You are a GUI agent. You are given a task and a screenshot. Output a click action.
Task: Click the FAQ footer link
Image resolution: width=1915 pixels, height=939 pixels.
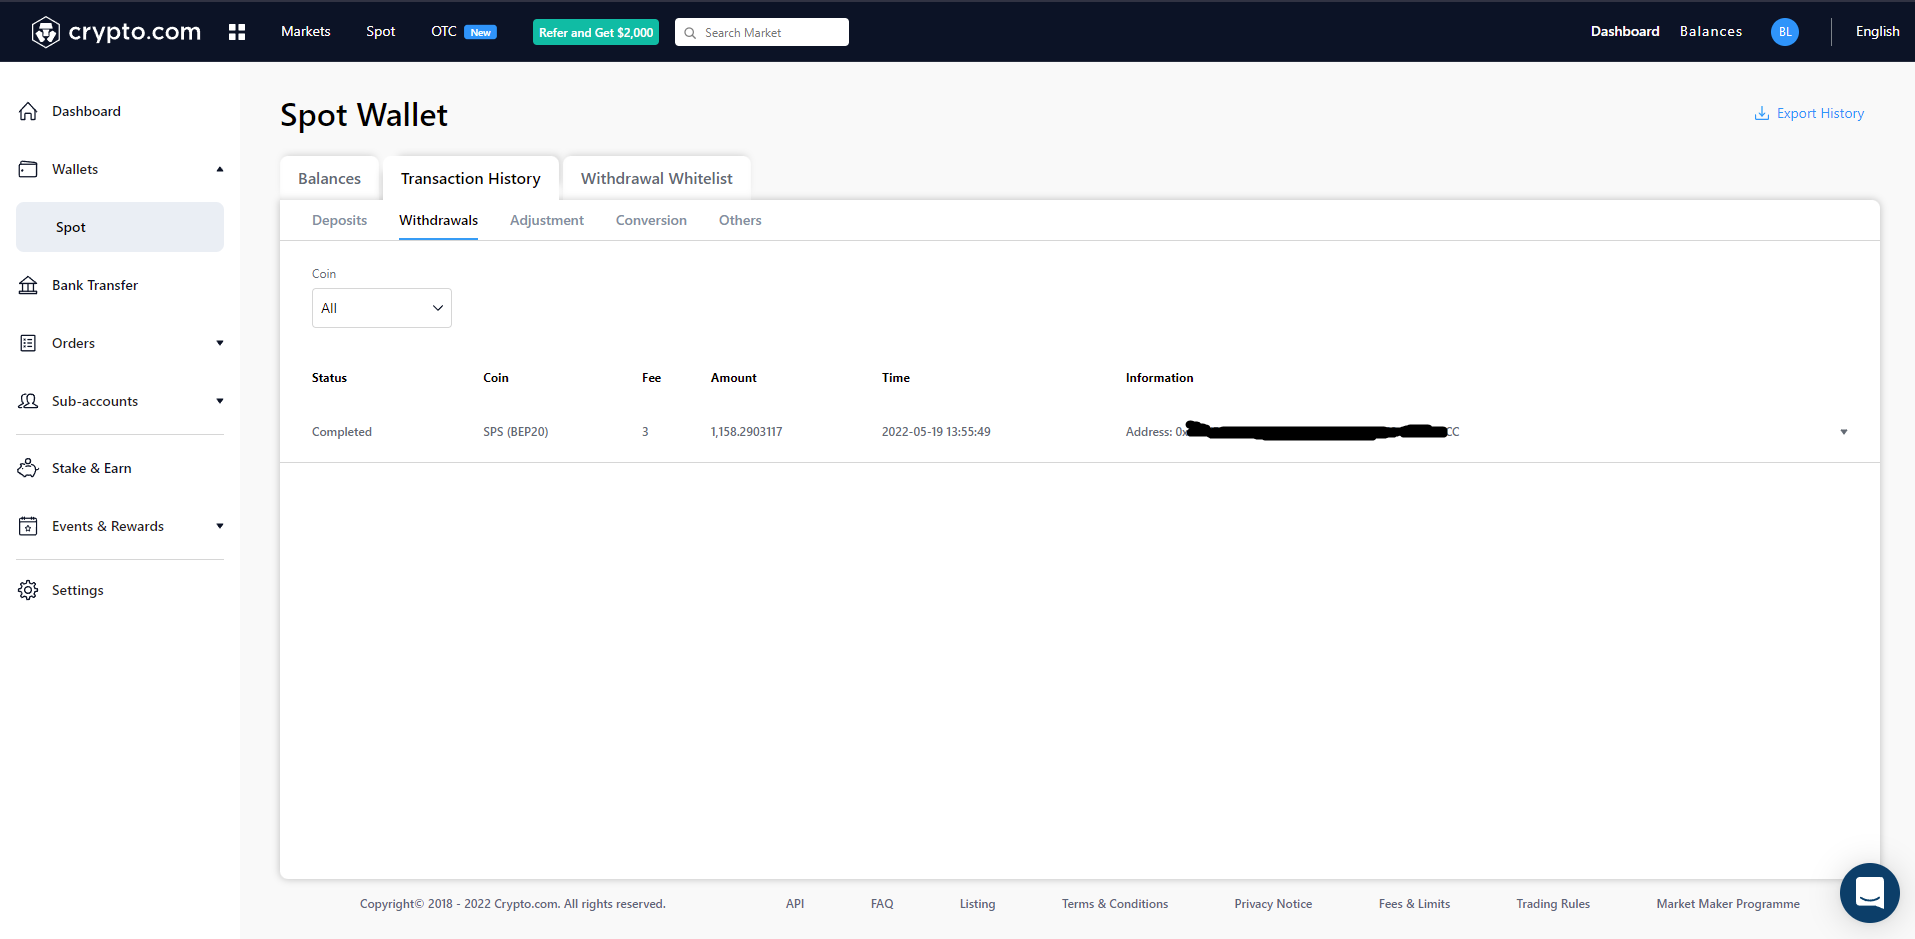[x=882, y=904]
